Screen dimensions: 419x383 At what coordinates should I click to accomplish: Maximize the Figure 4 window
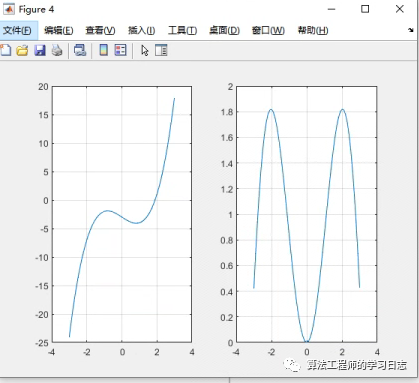pos(365,9)
